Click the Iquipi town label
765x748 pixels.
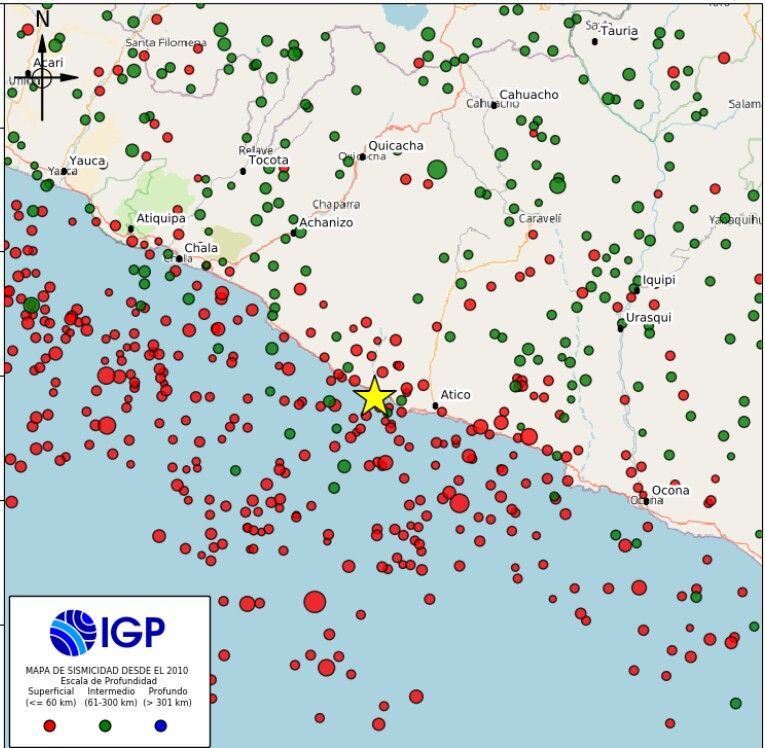click(659, 280)
